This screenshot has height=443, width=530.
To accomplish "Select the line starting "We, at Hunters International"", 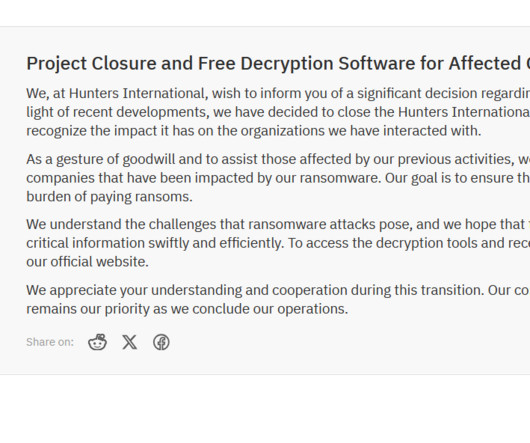I will point(278,94).
